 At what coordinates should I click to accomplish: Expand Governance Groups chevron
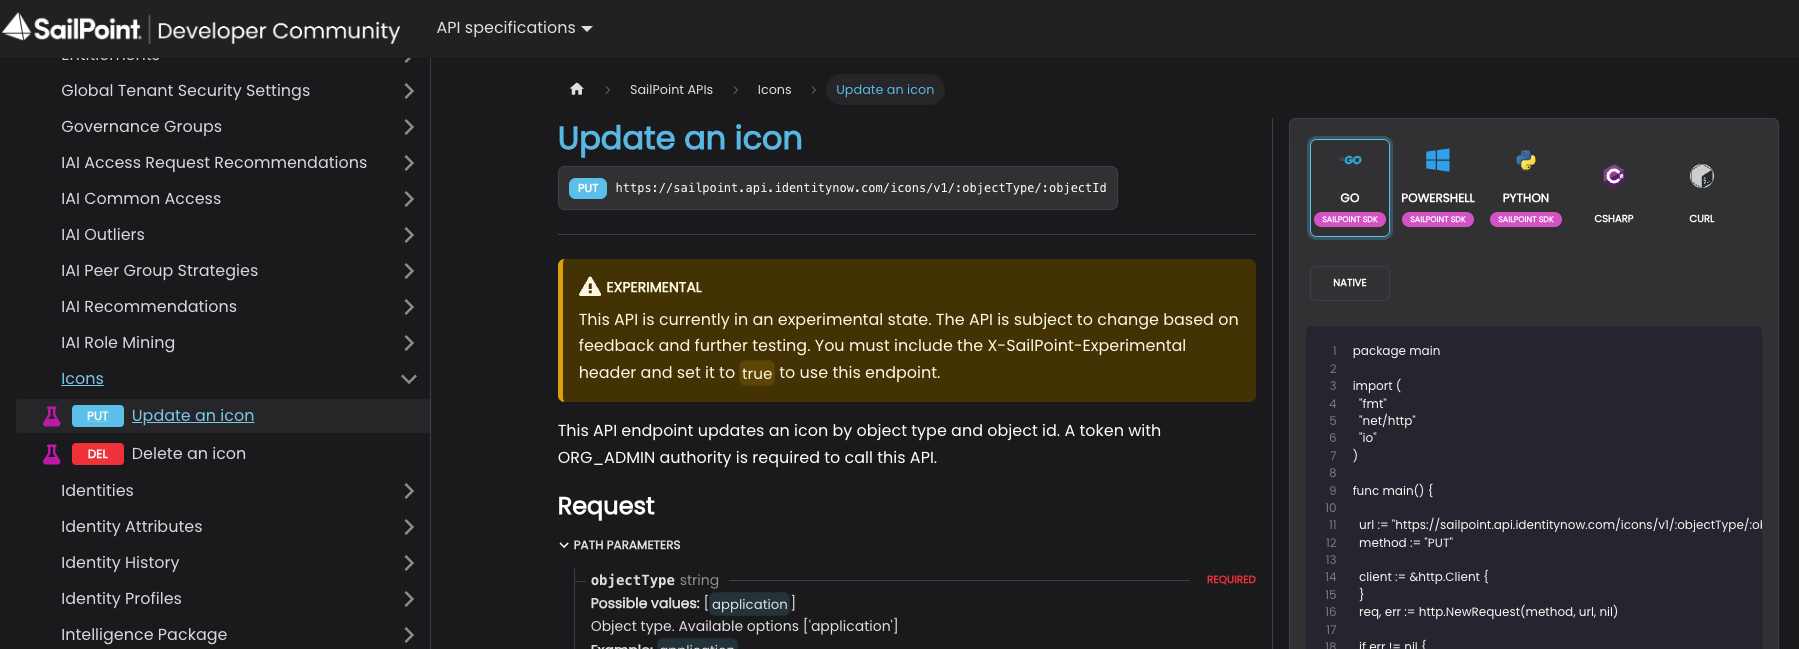coord(408,127)
